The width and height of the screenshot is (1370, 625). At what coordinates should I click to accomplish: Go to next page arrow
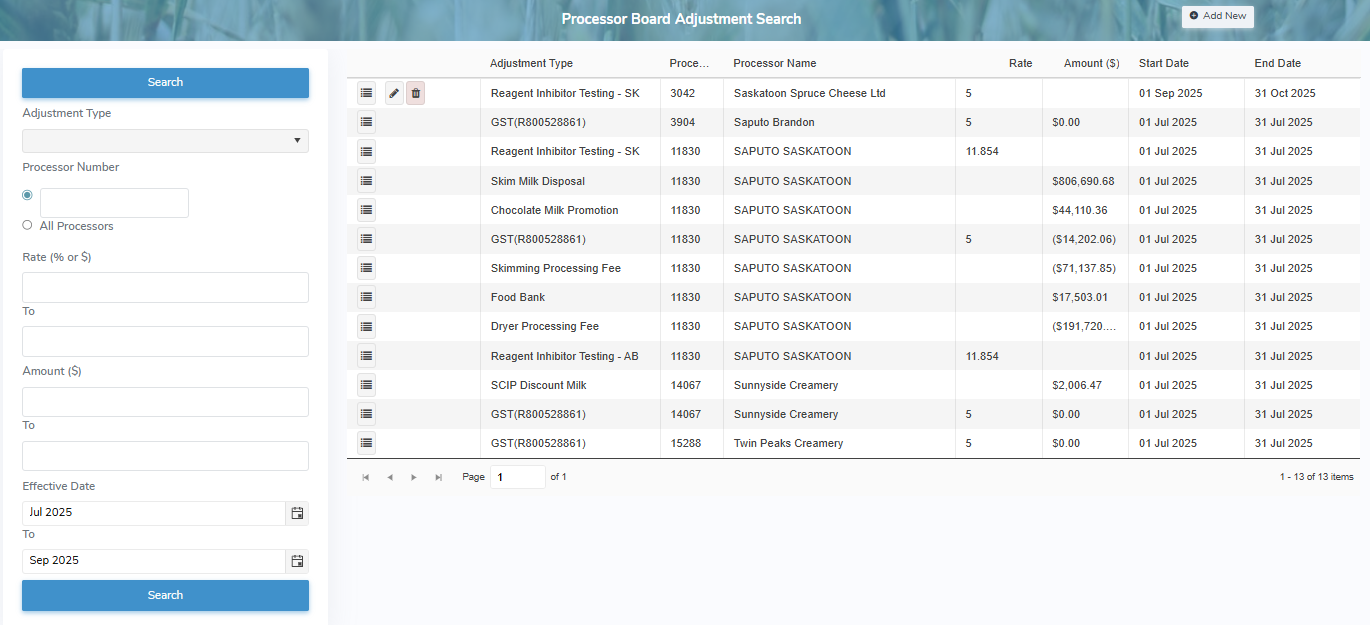tap(413, 477)
